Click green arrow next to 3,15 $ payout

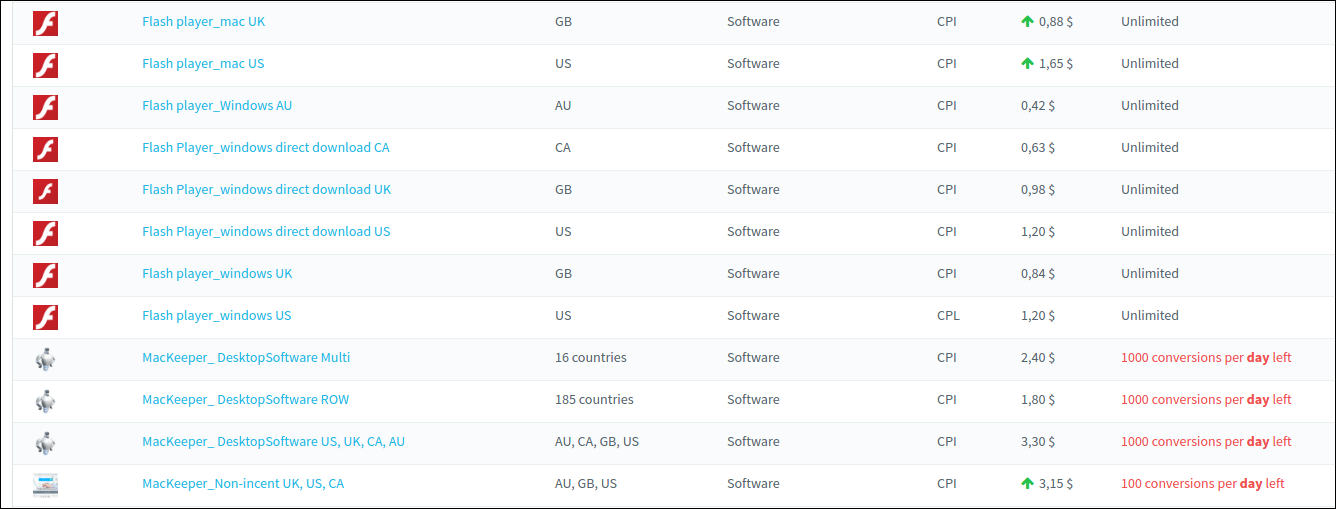[1027, 483]
